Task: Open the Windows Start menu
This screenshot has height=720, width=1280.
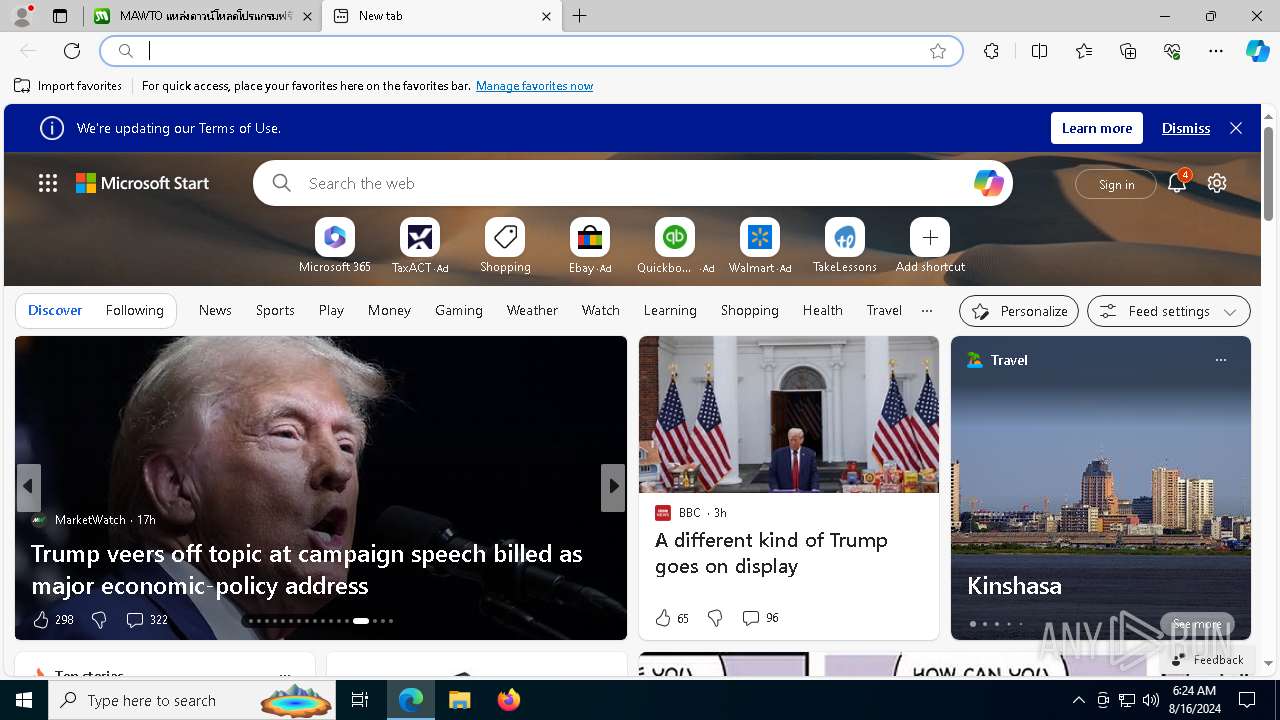Action: point(24,700)
